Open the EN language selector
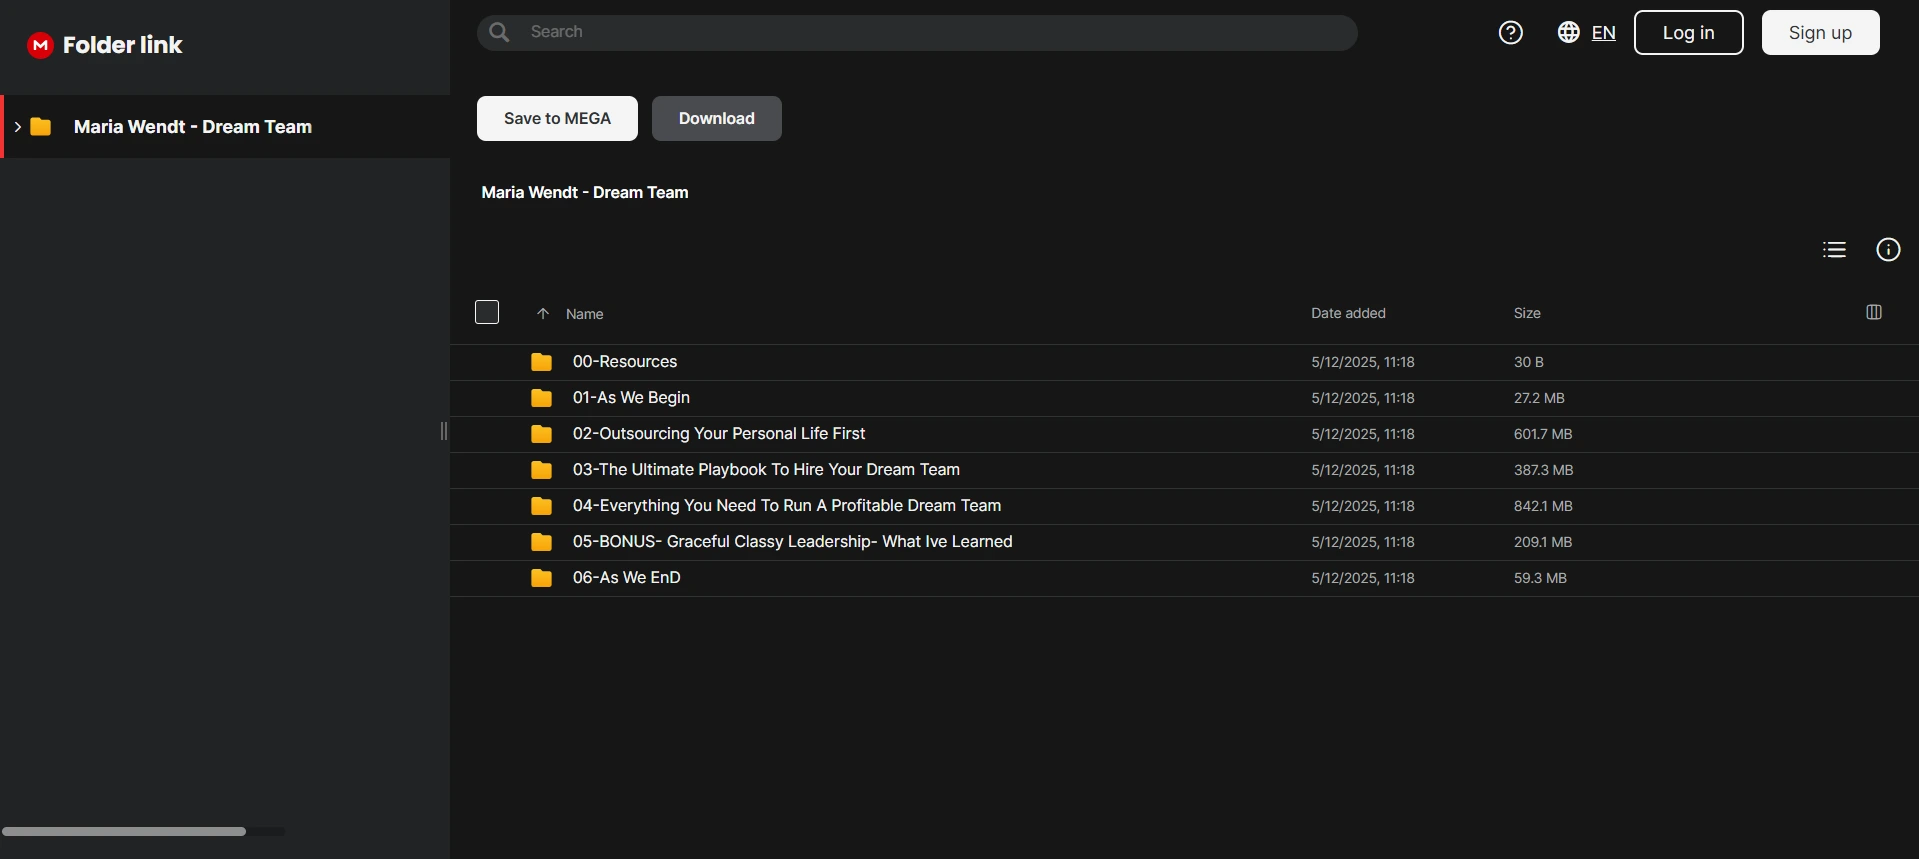 (x=1603, y=33)
